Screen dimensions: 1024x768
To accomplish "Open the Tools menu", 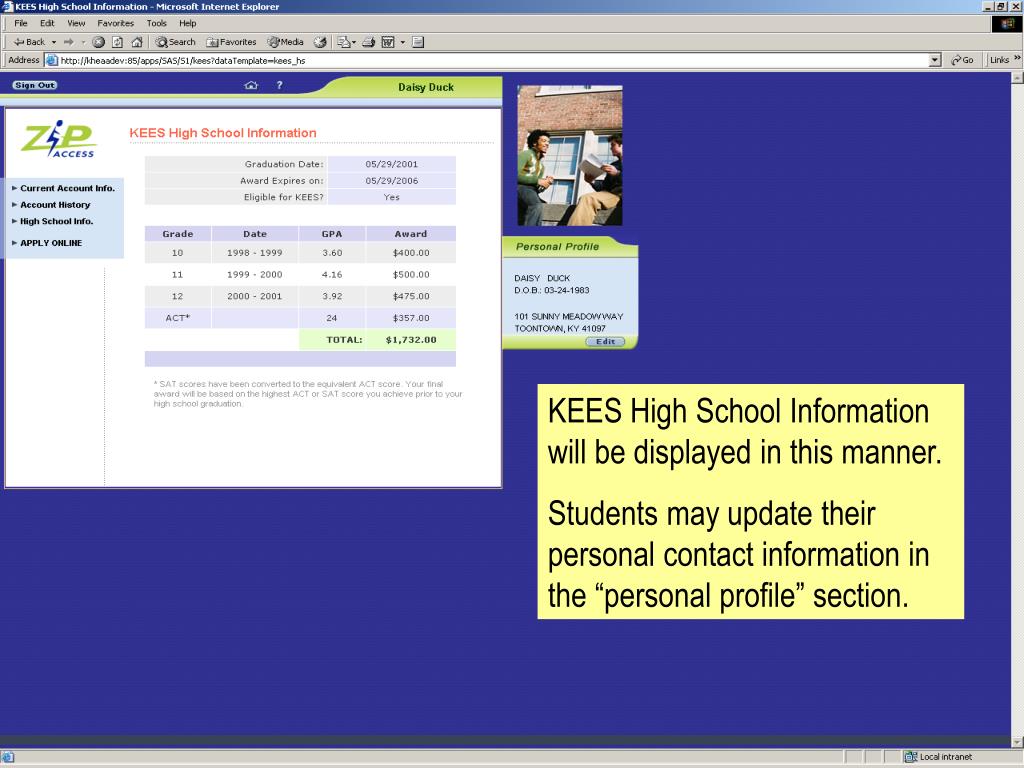I will coord(157,23).
